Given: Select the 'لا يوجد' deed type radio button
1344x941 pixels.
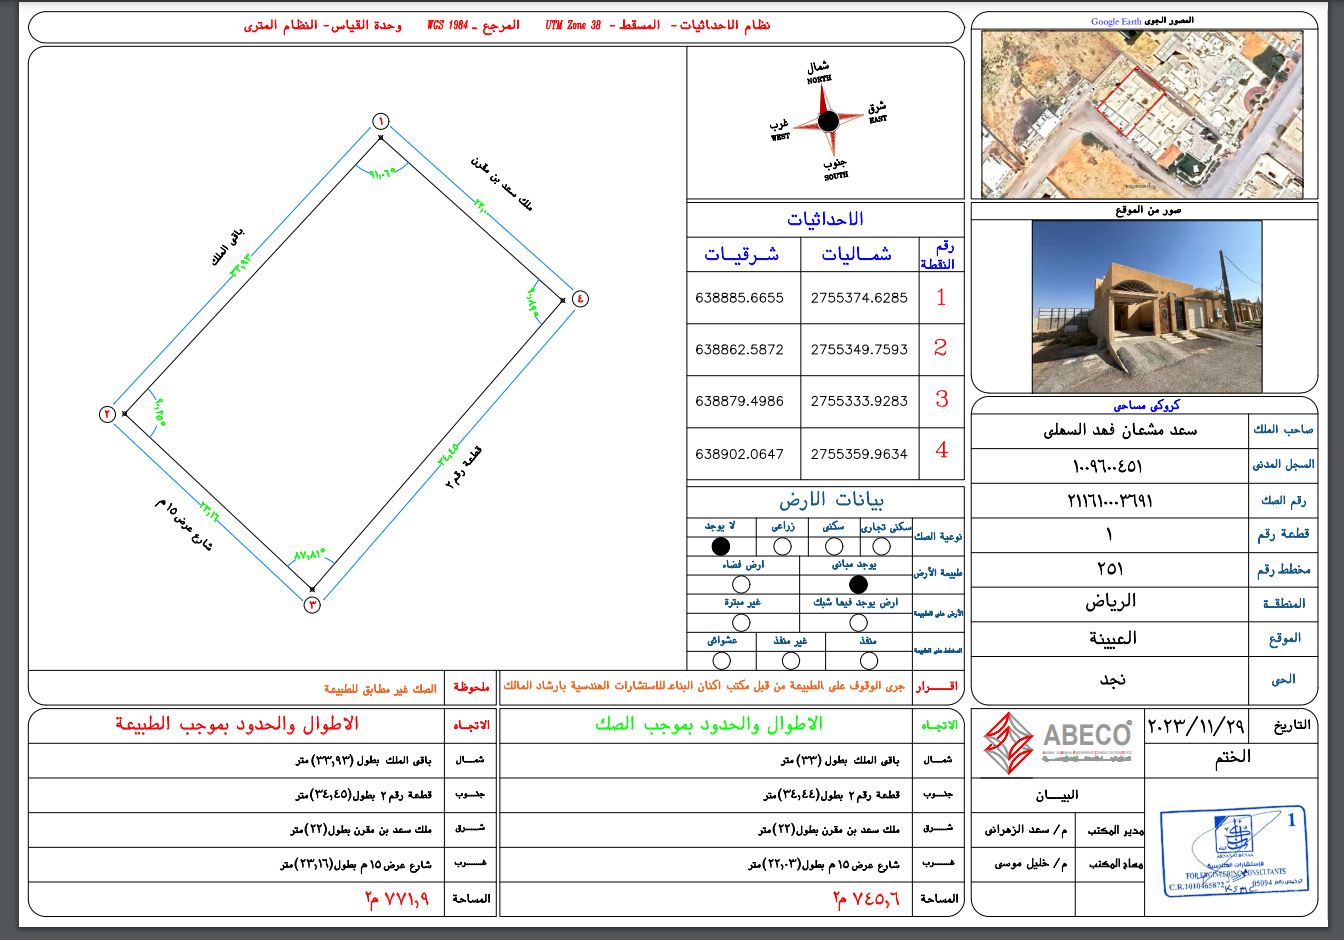Looking at the screenshot, I should tap(720, 546).
